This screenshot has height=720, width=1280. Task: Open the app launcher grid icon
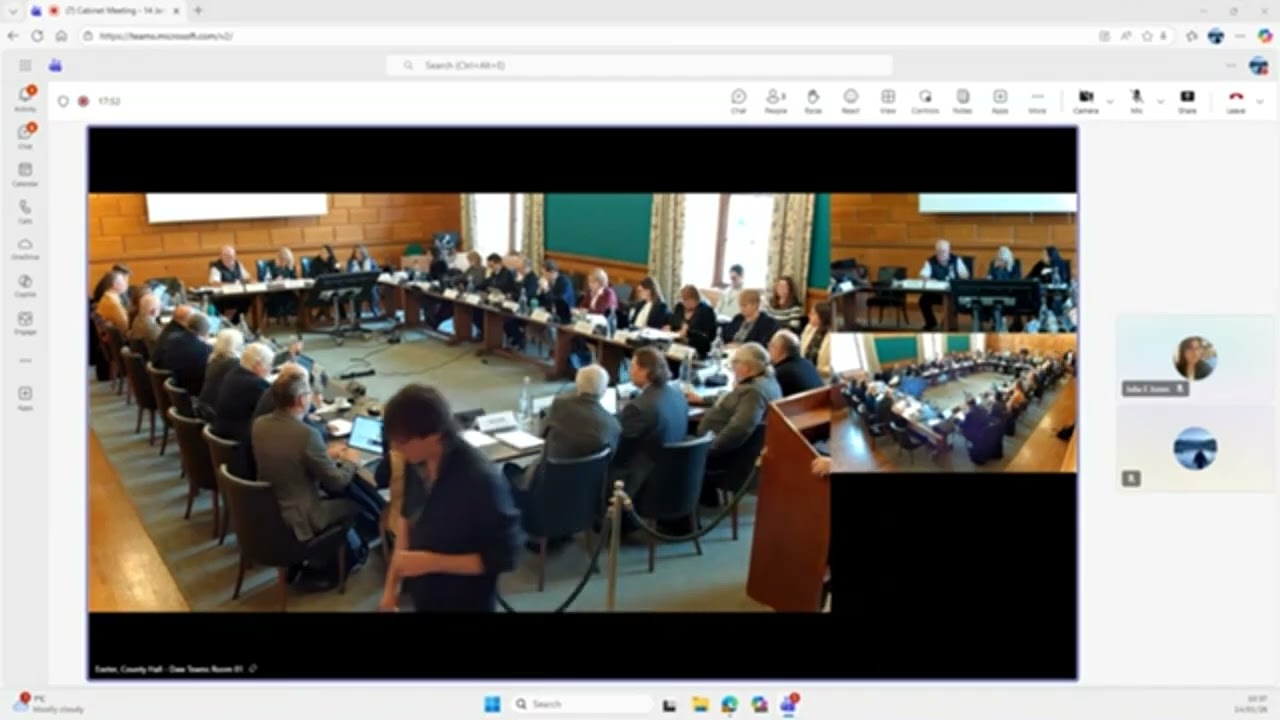click(25, 65)
